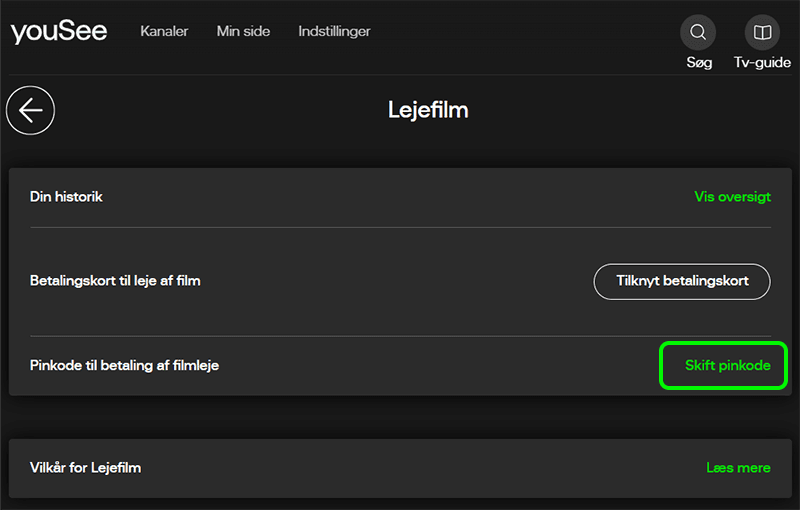Select the Vilkår for Lejefilm label
800x510 pixels.
tap(85, 468)
